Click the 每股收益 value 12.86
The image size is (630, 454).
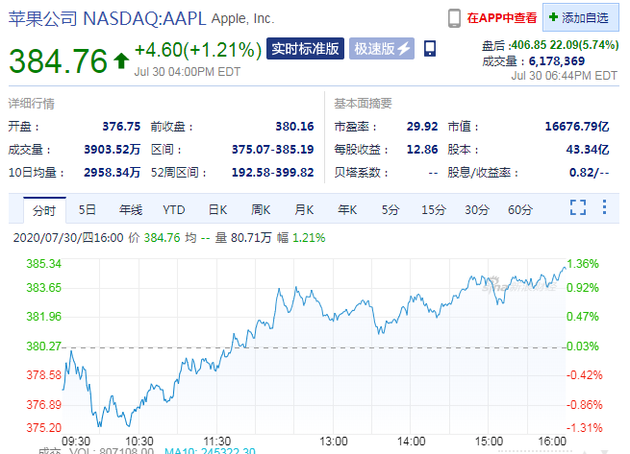pyautogui.click(x=422, y=150)
